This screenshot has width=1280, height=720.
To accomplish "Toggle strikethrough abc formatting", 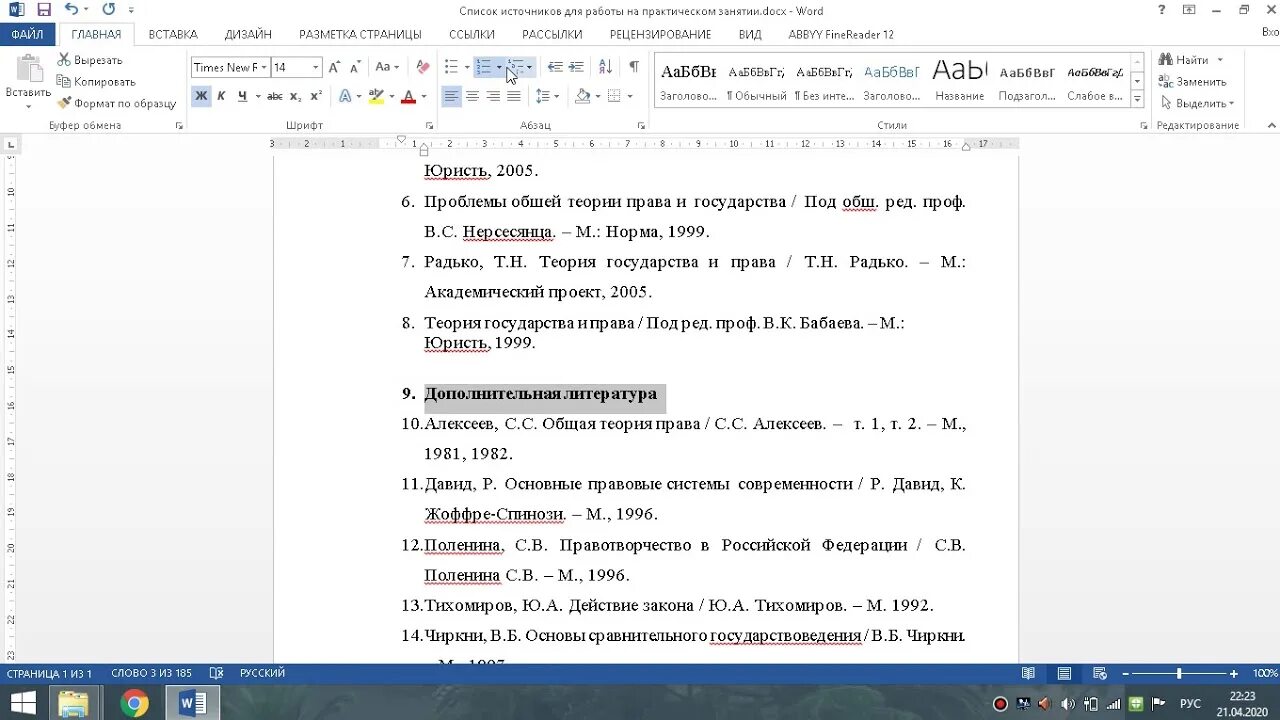I will 275,96.
